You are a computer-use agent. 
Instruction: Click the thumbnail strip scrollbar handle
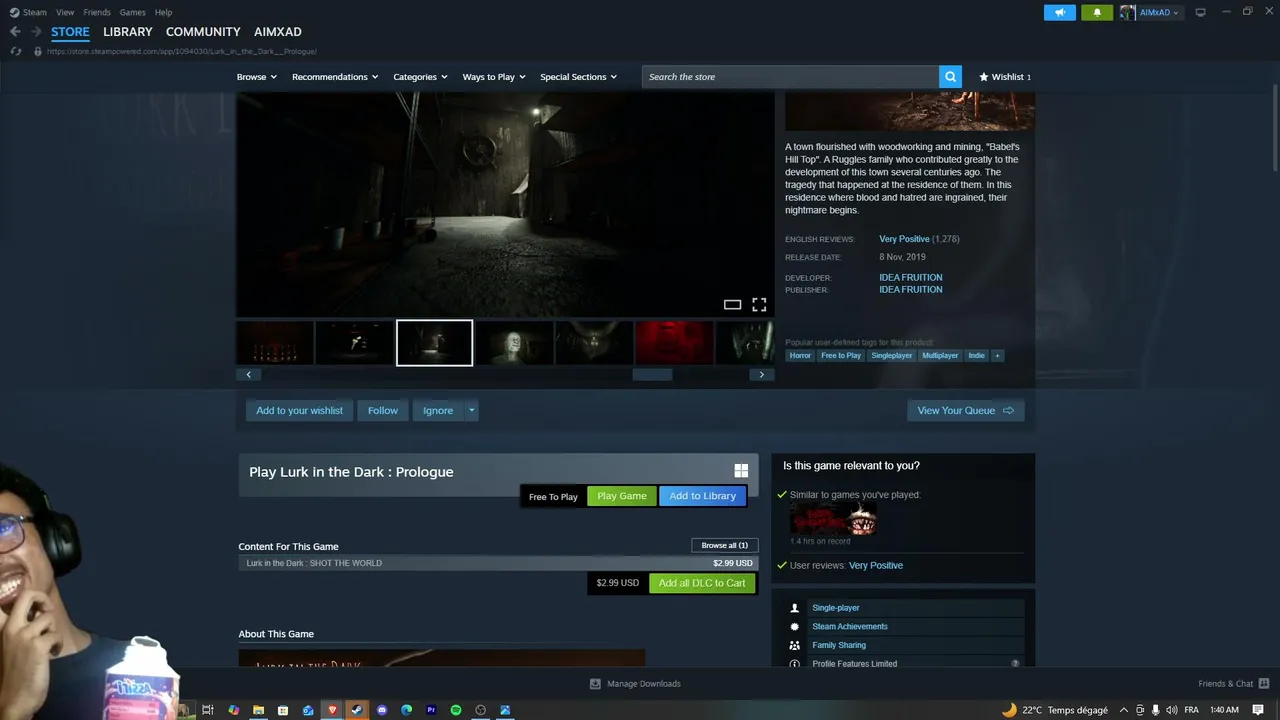click(x=652, y=375)
